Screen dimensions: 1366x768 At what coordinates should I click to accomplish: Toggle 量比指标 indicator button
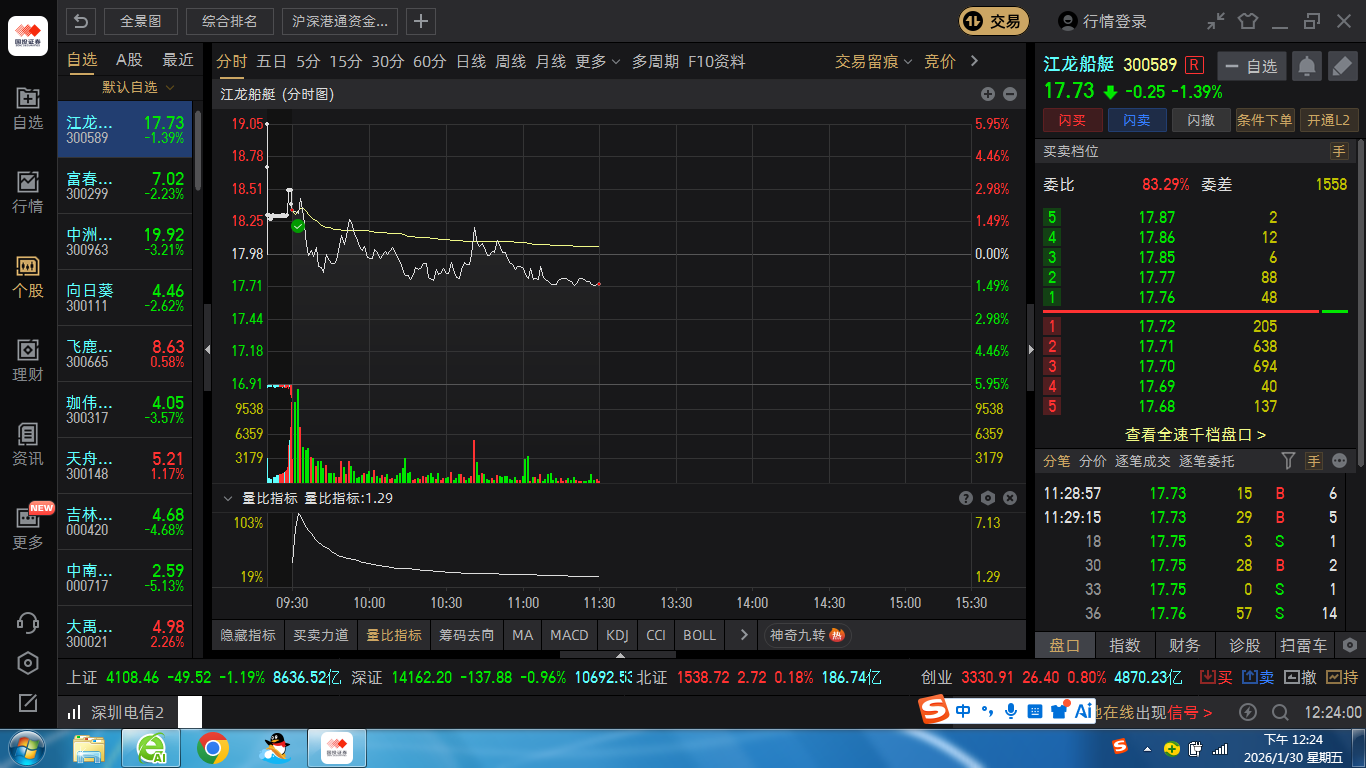click(394, 635)
